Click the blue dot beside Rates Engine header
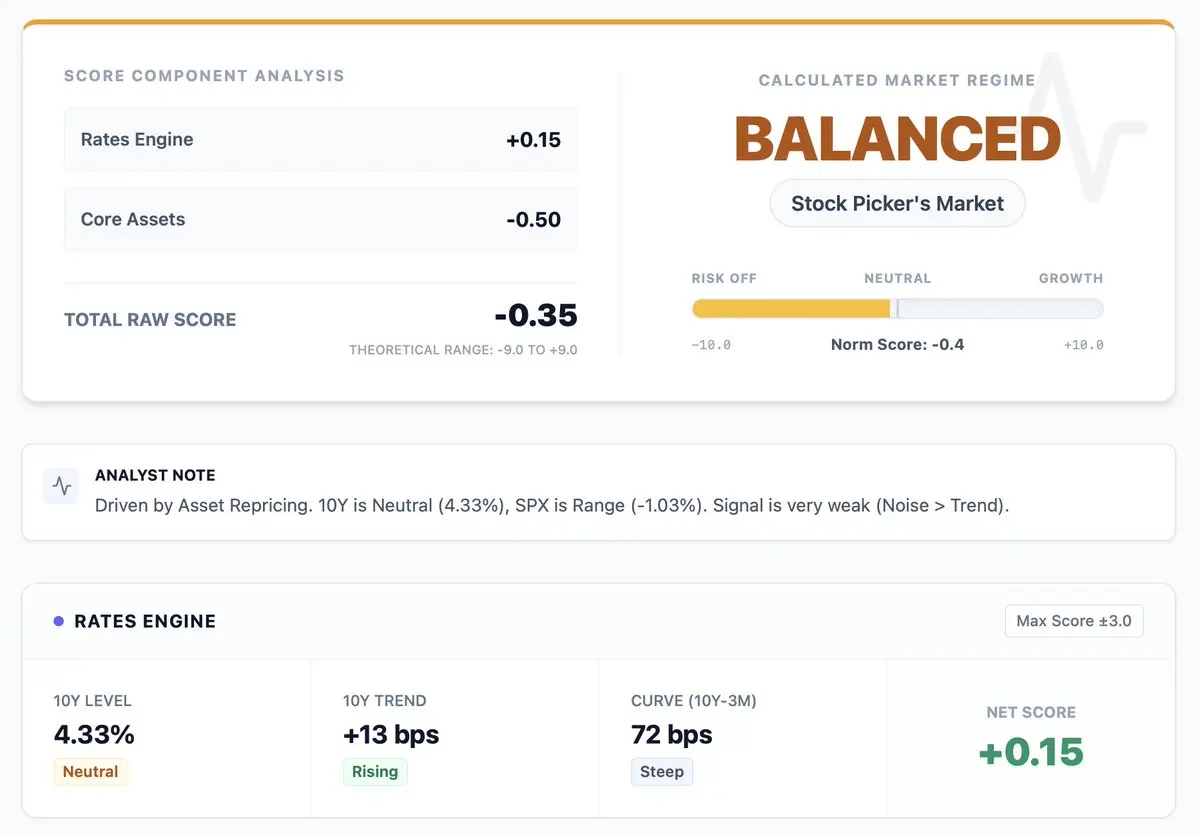The height and width of the screenshot is (835, 1200). 59,621
